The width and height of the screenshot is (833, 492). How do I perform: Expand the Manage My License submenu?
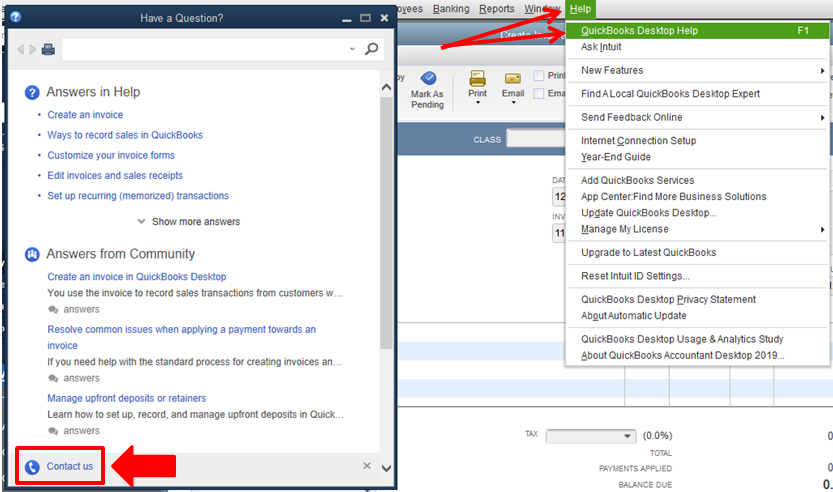click(x=822, y=230)
